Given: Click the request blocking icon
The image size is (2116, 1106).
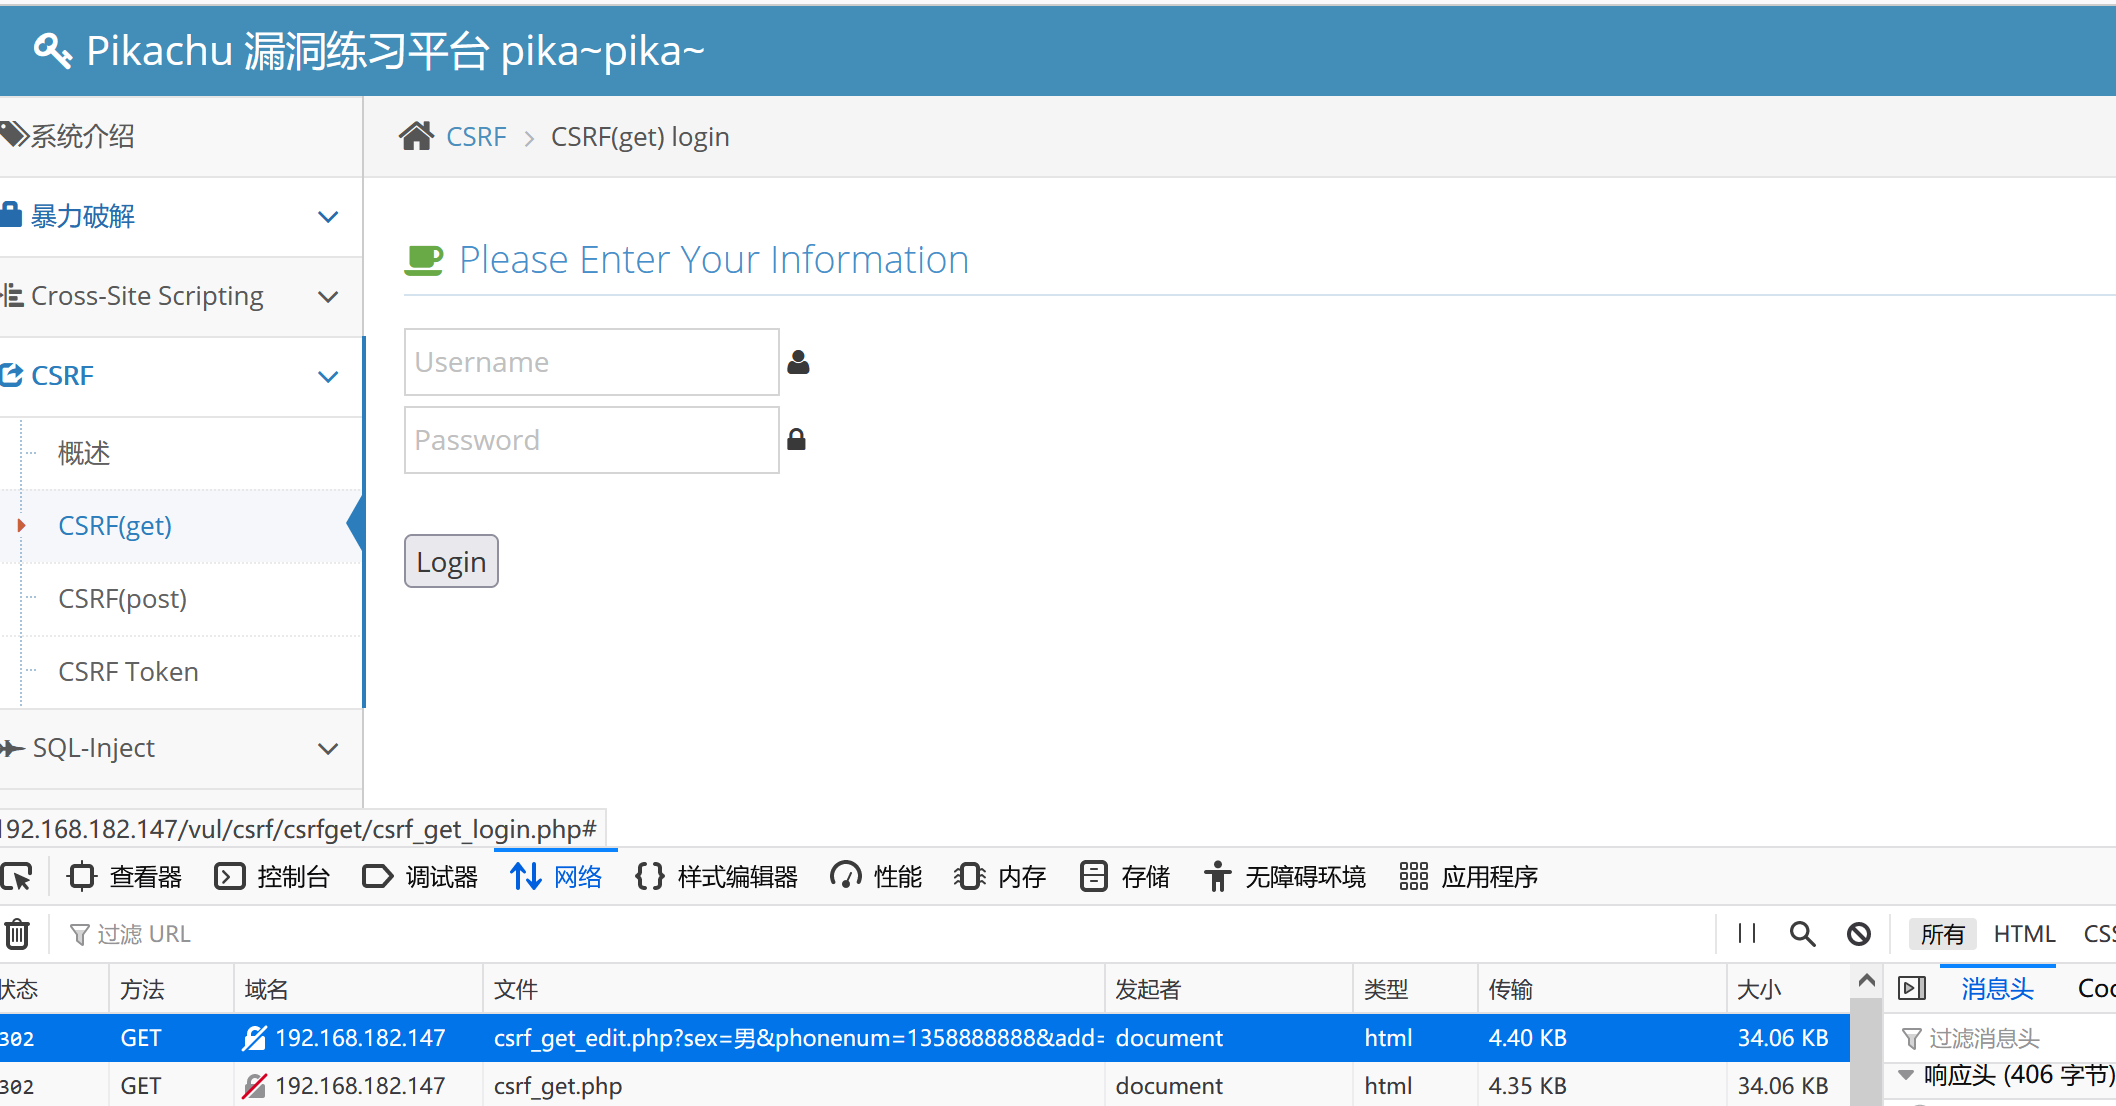Looking at the screenshot, I should (x=1858, y=934).
